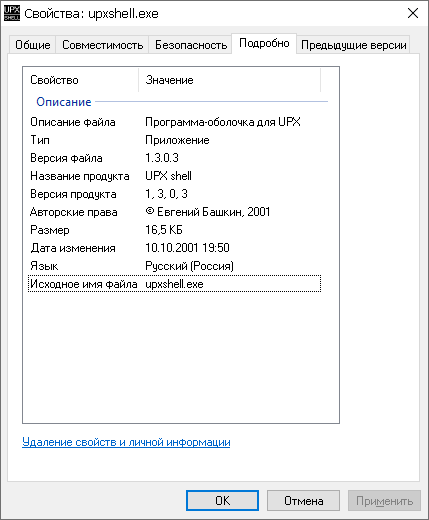Click product name value UPX shell
The image size is (429, 520).
click(168, 176)
